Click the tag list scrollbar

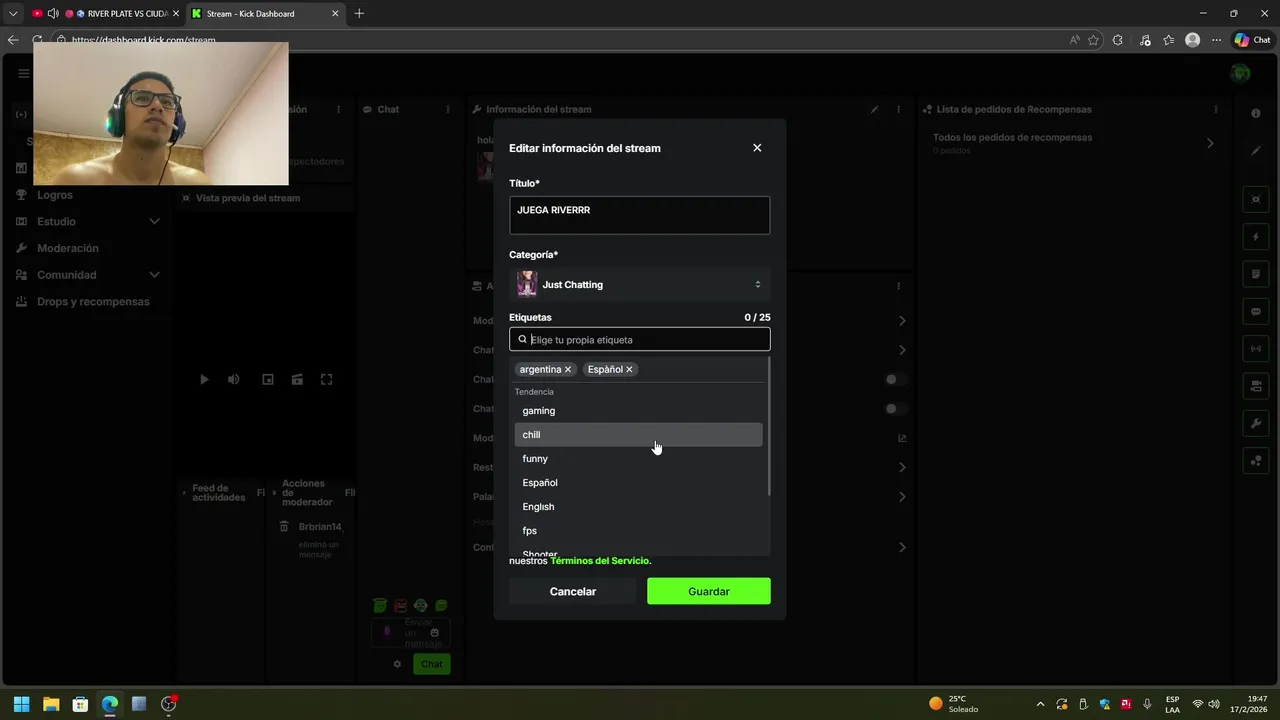point(768,425)
